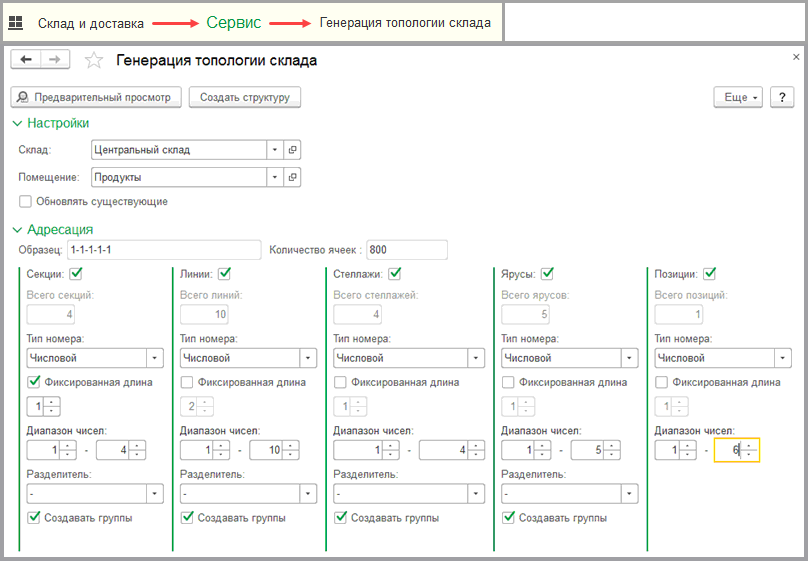Click the back navigation arrow
The height and width of the screenshot is (561, 808).
click(x=26, y=60)
